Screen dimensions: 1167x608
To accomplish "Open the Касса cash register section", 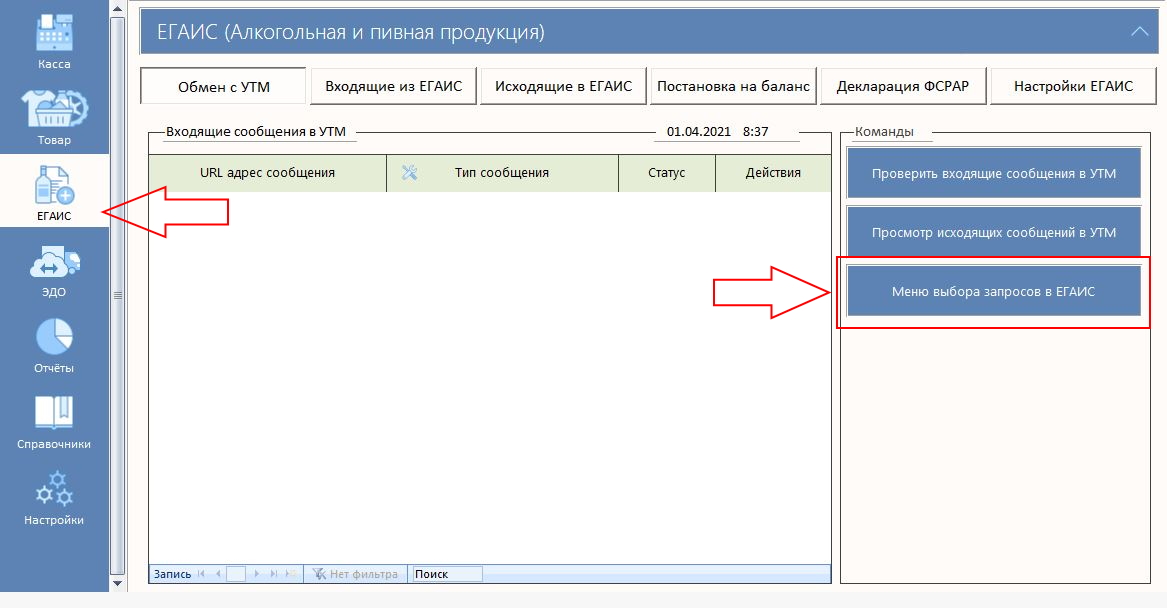I will pyautogui.click(x=53, y=40).
